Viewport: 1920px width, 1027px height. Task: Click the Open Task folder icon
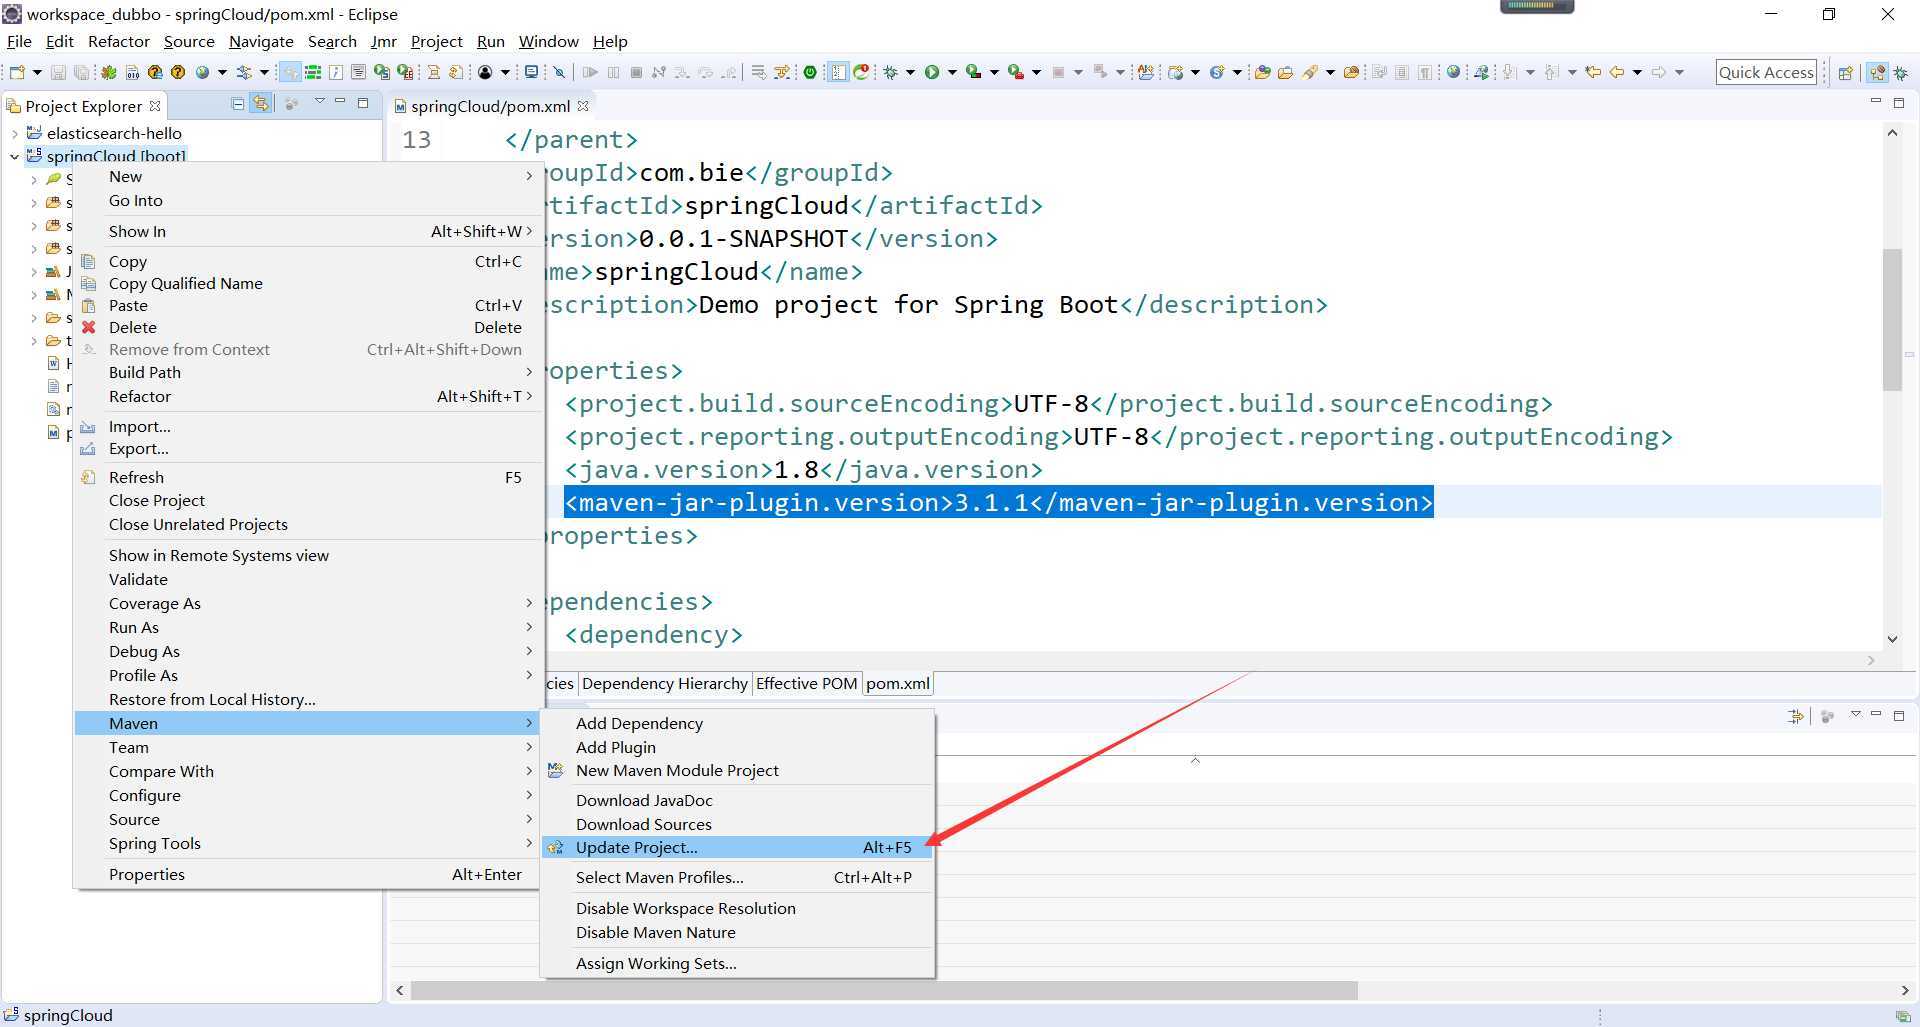point(1286,72)
